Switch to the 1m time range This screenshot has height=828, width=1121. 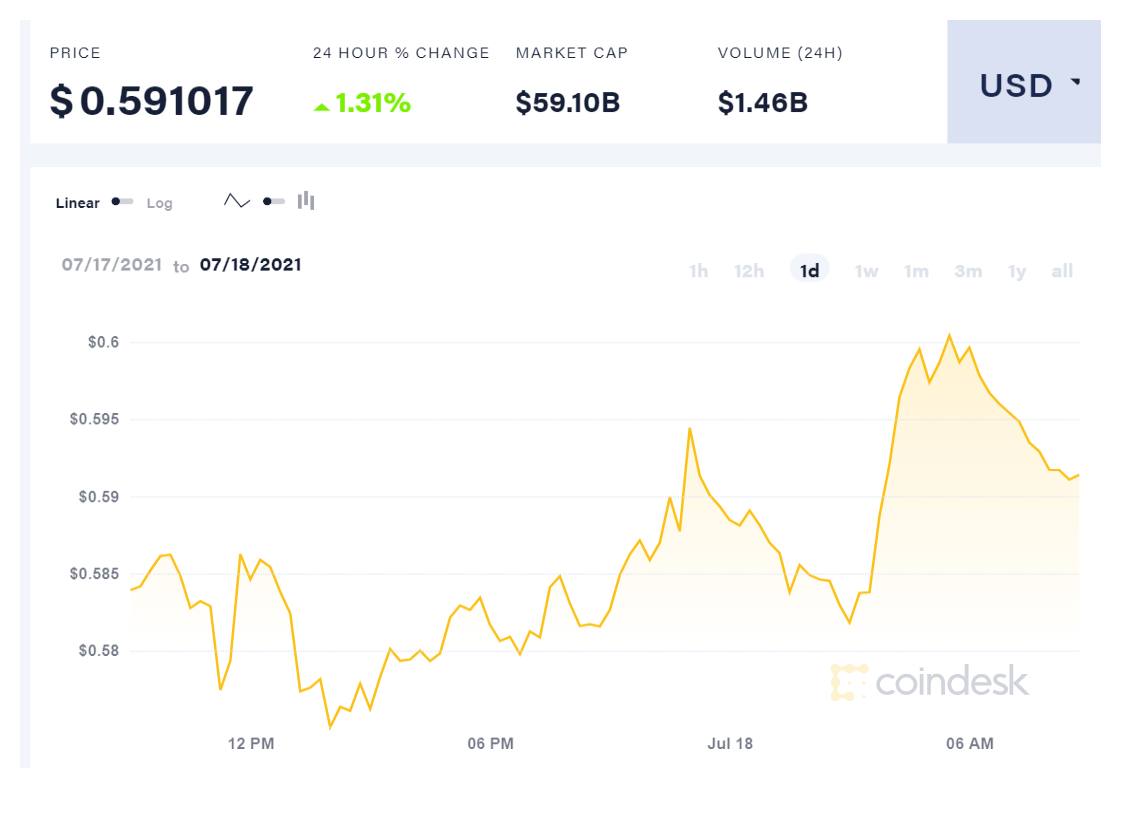click(916, 271)
